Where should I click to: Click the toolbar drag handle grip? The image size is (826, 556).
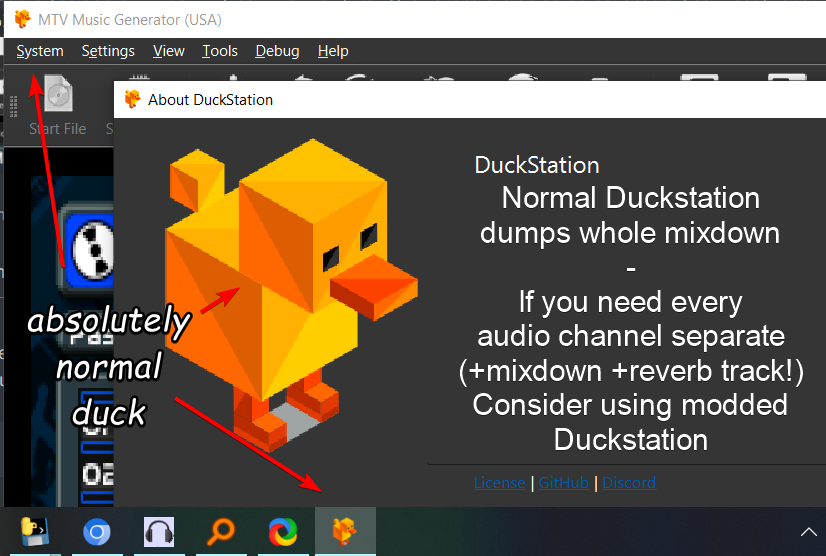14,106
